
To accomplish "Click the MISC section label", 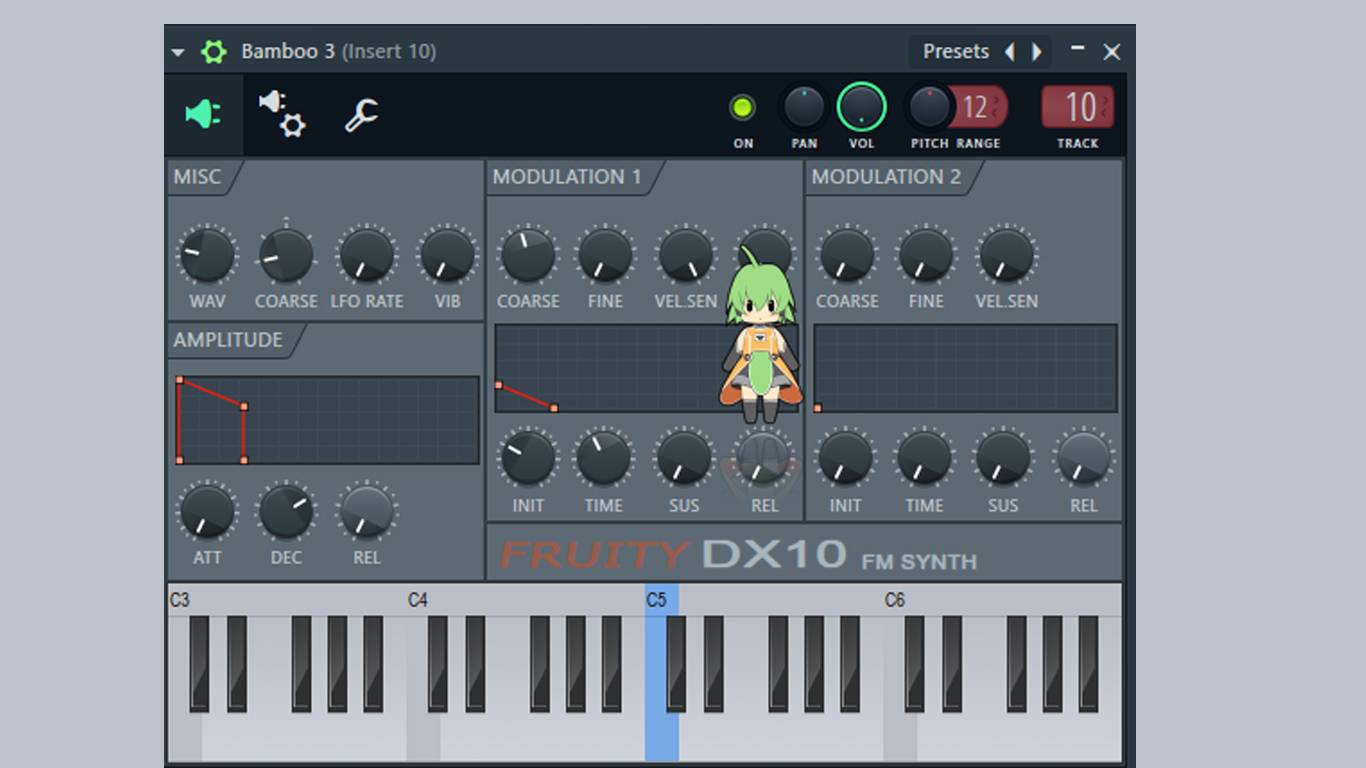I will pos(197,177).
